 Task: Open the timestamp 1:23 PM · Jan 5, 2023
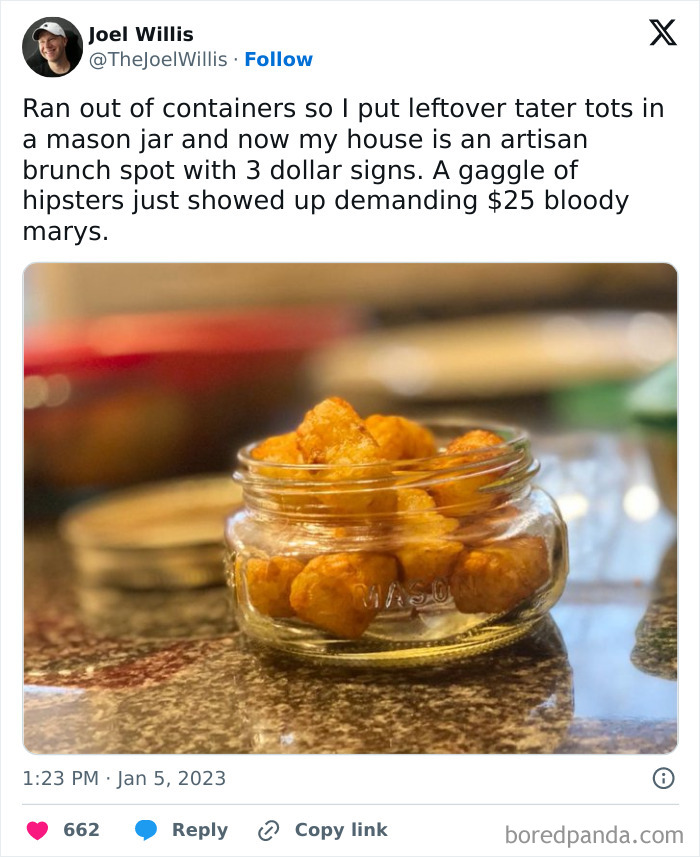pos(122,778)
